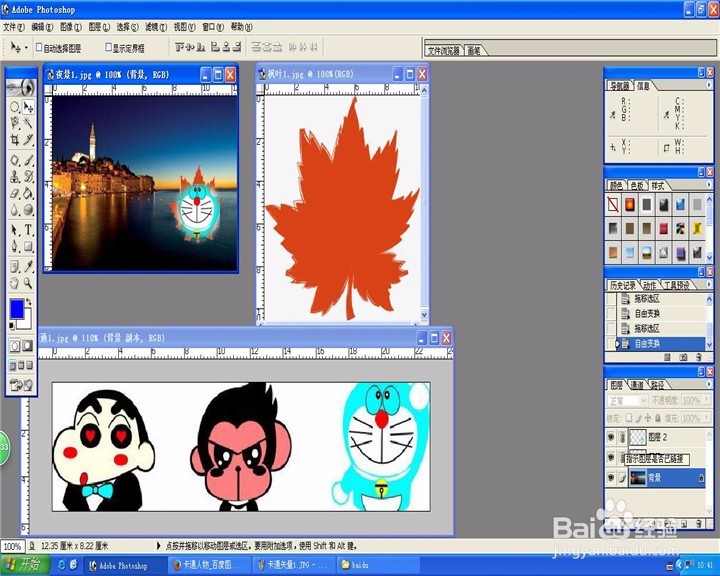Viewport: 720px width, 576px height.
Task: Tick the 显示定界框 checkbox
Action: point(108,47)
